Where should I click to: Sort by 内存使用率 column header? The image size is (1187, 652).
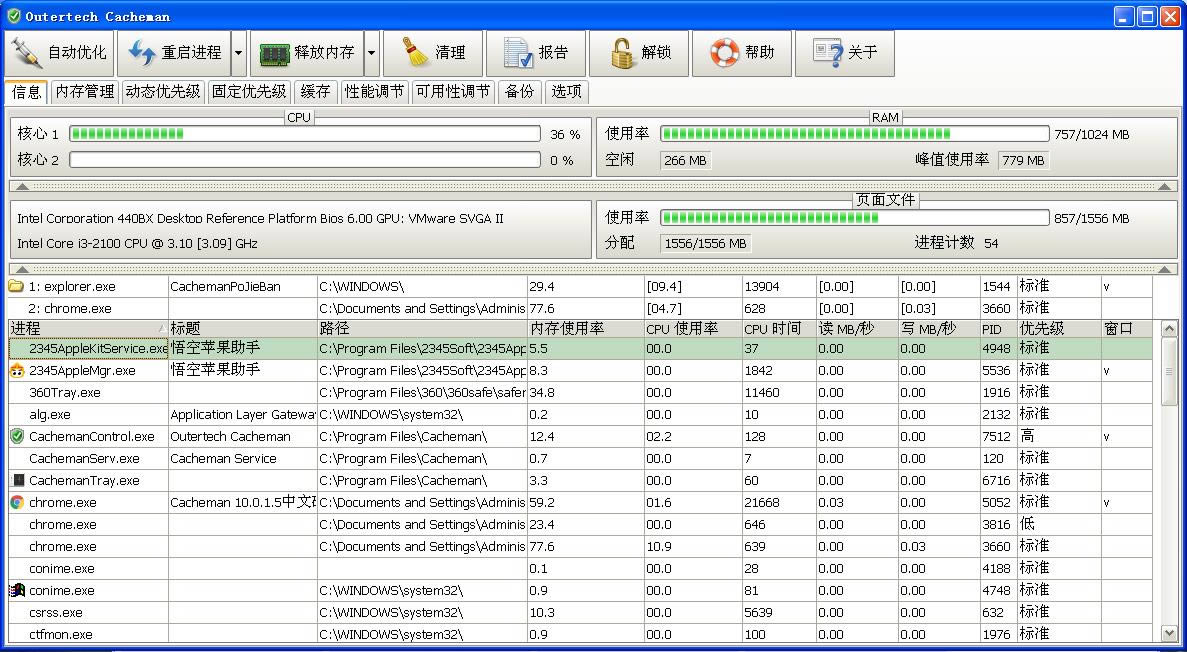click(586, 329)
